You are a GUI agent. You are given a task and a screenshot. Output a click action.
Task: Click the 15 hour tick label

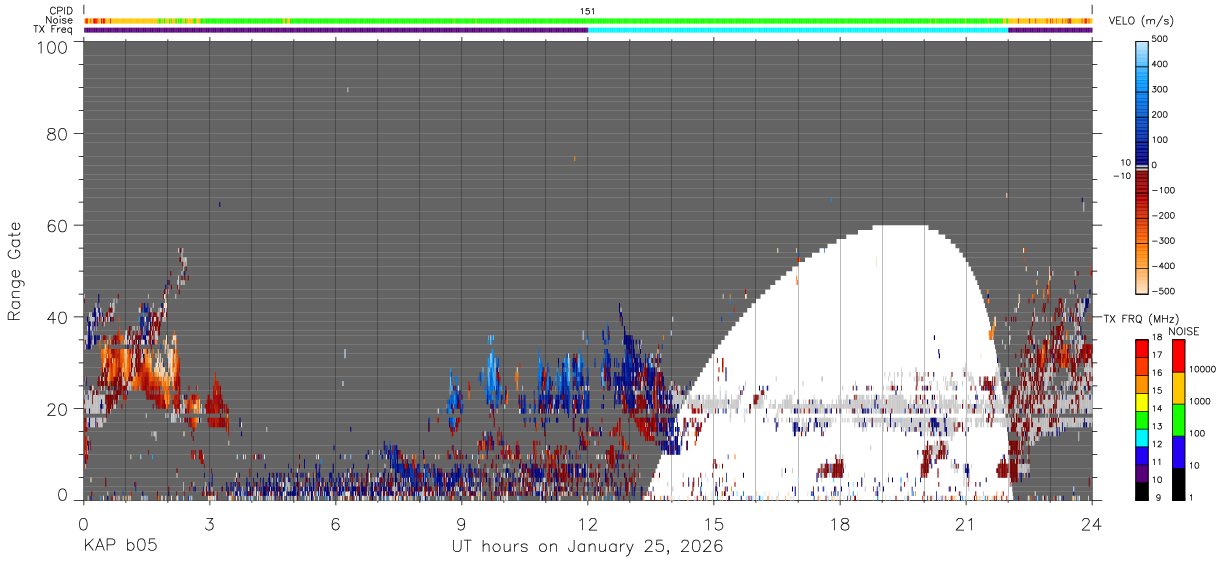[x=714, y=523]
